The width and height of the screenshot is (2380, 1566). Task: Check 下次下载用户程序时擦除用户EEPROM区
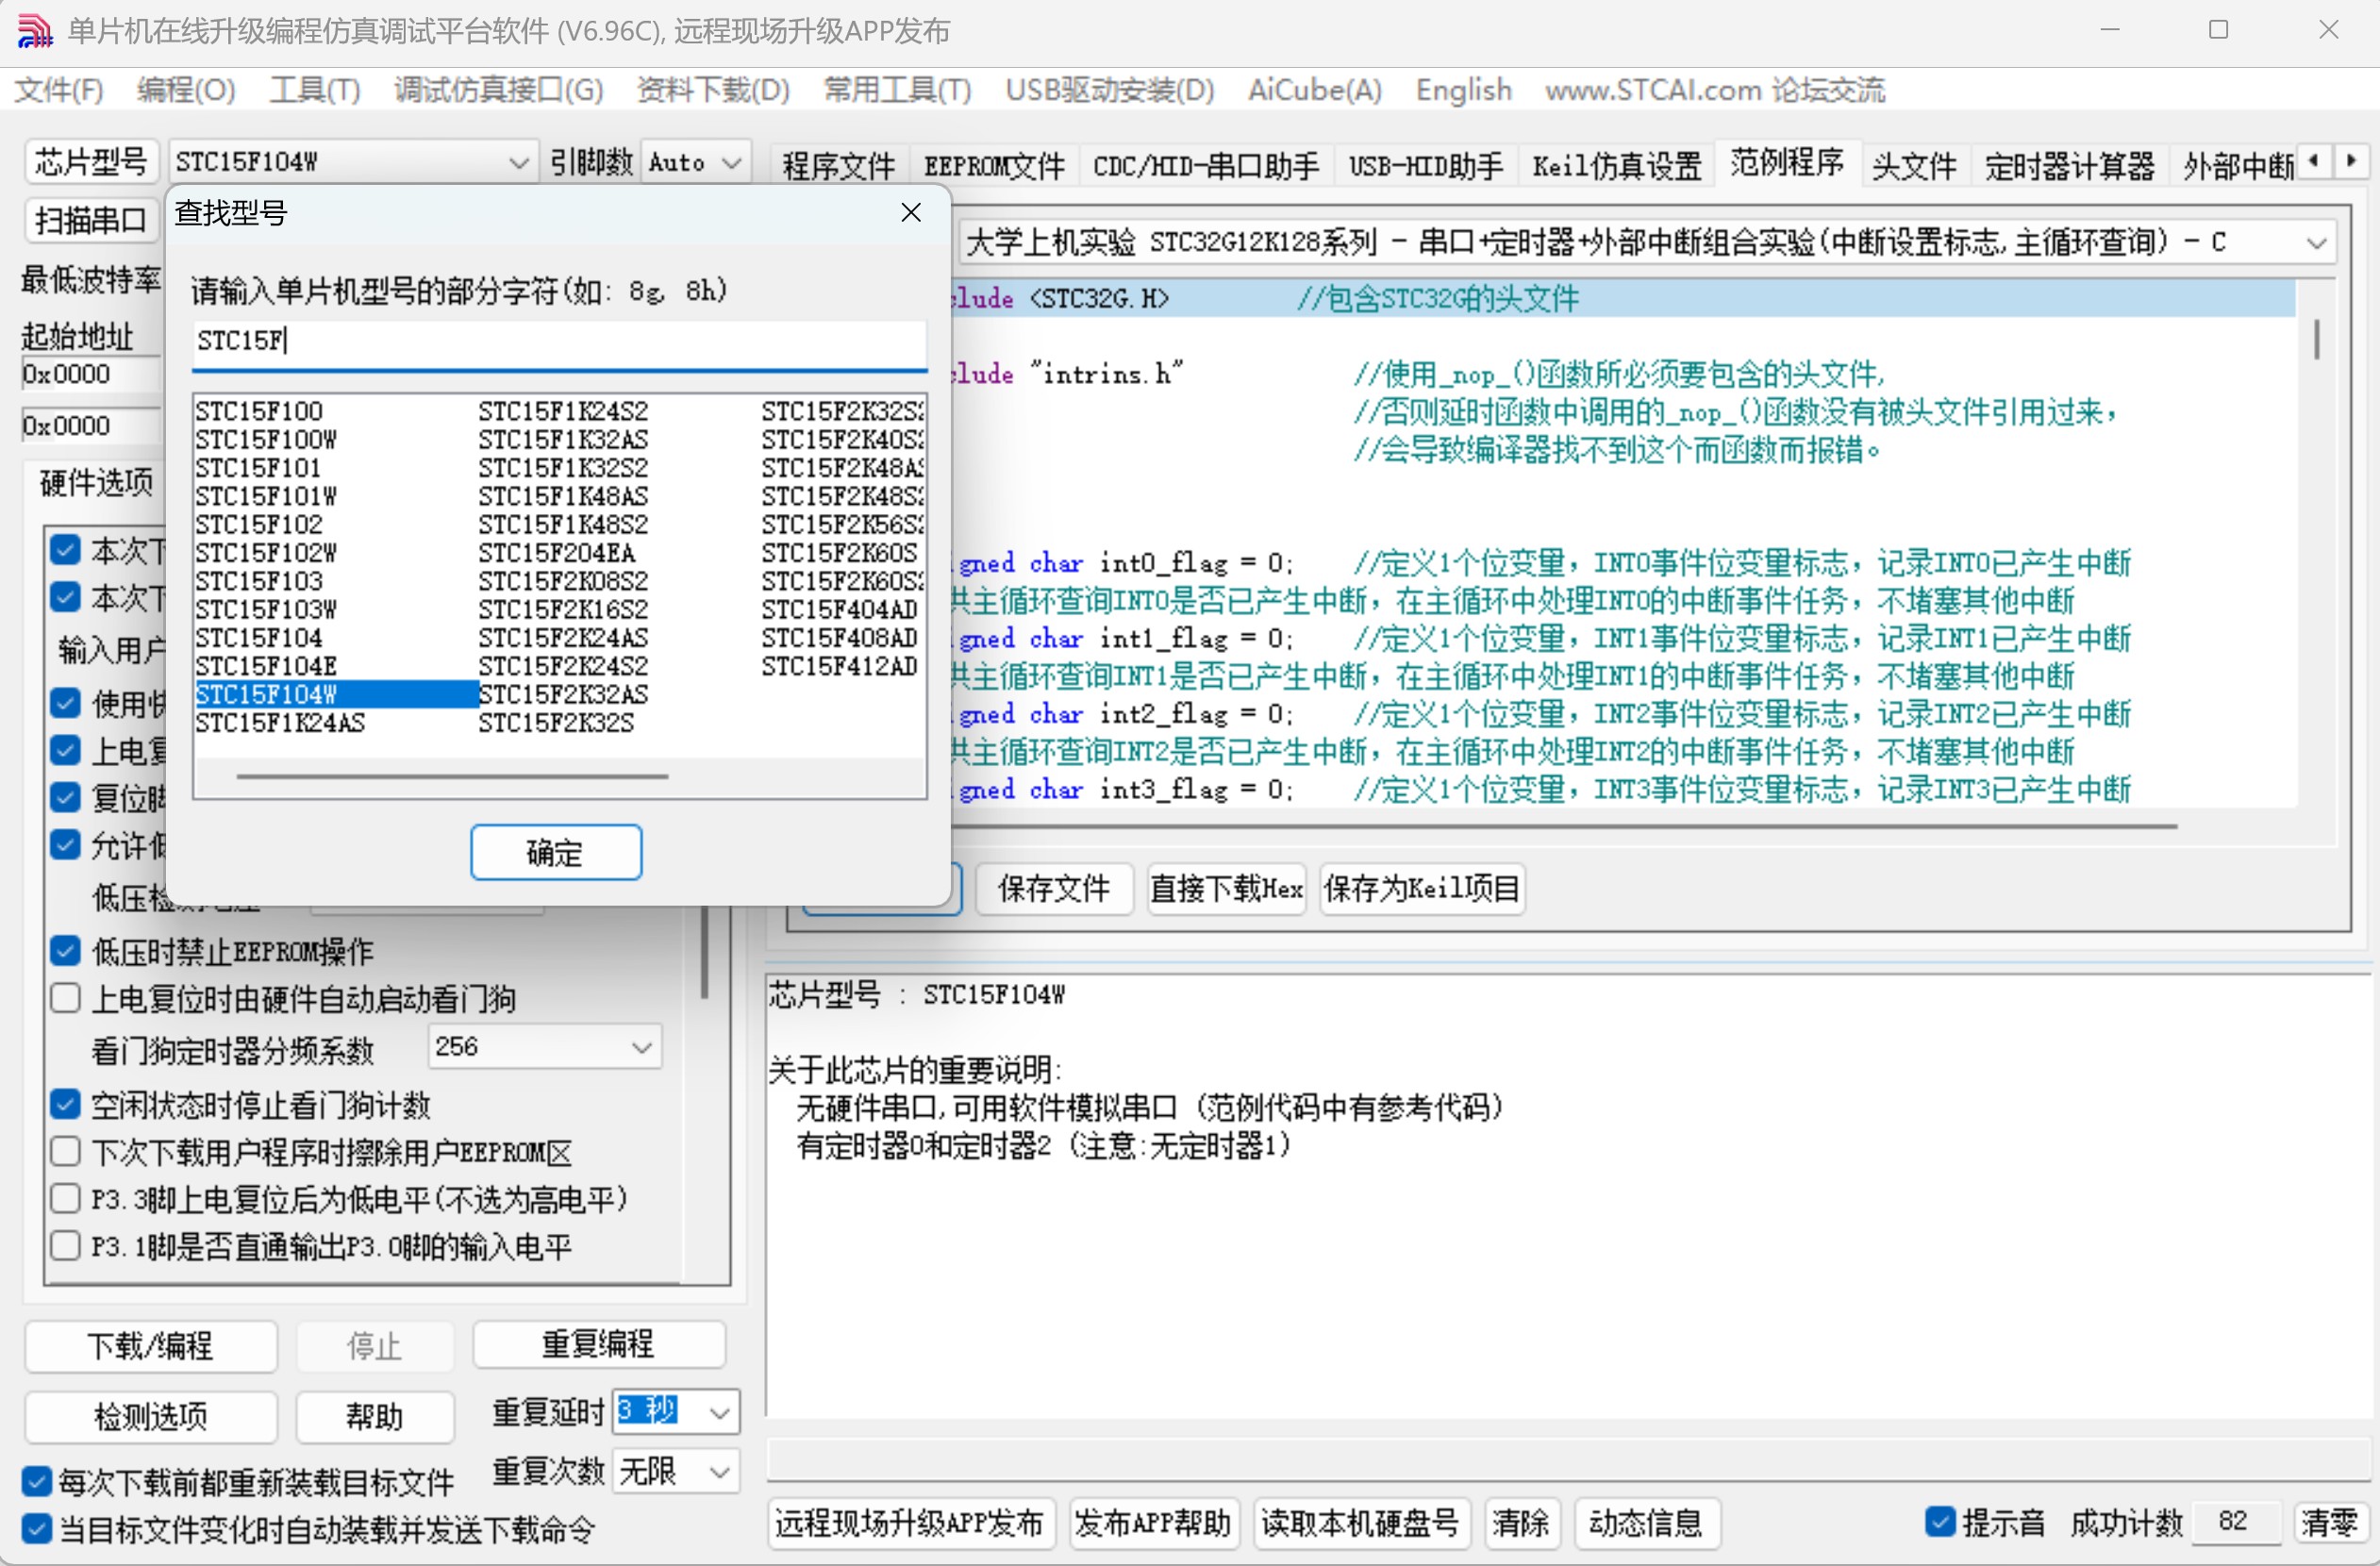[66, 1151]
